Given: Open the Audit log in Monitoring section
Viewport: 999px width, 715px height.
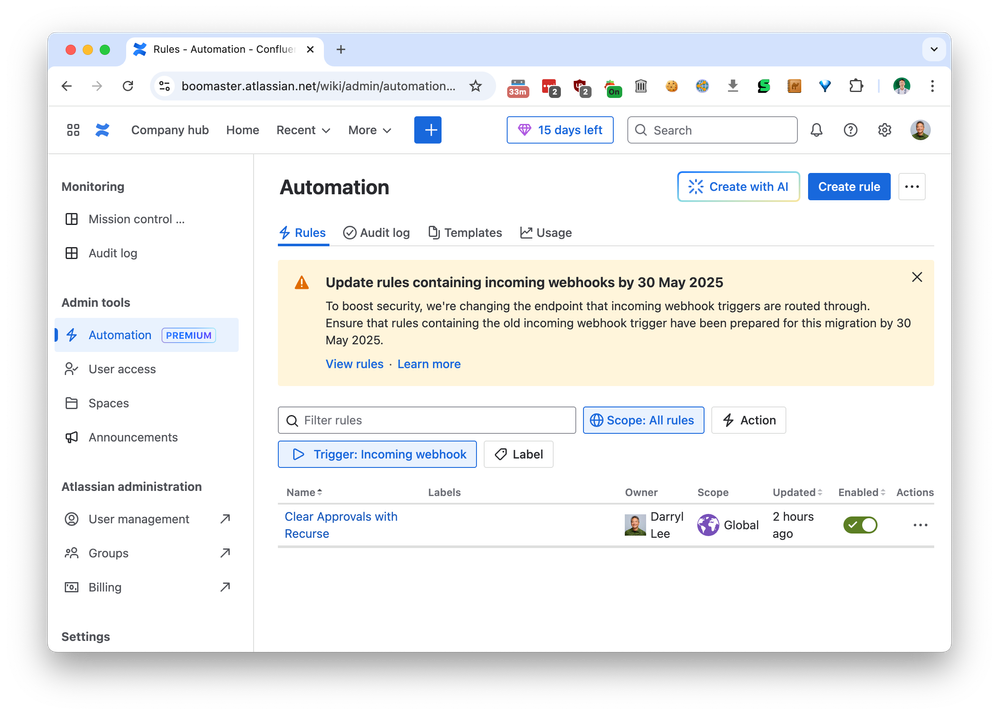Looking at the screenshot, I should pyautogui.click(x=112, y=253).
